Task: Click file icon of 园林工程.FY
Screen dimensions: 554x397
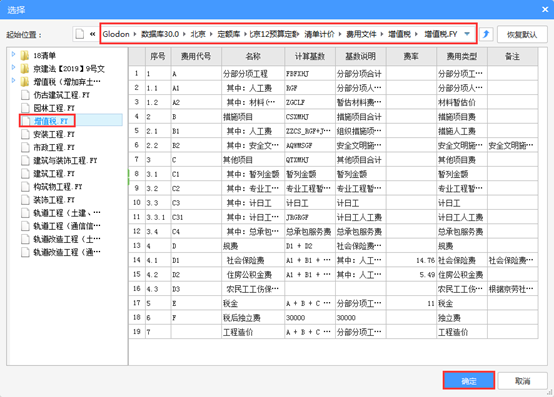Action: 25,108
